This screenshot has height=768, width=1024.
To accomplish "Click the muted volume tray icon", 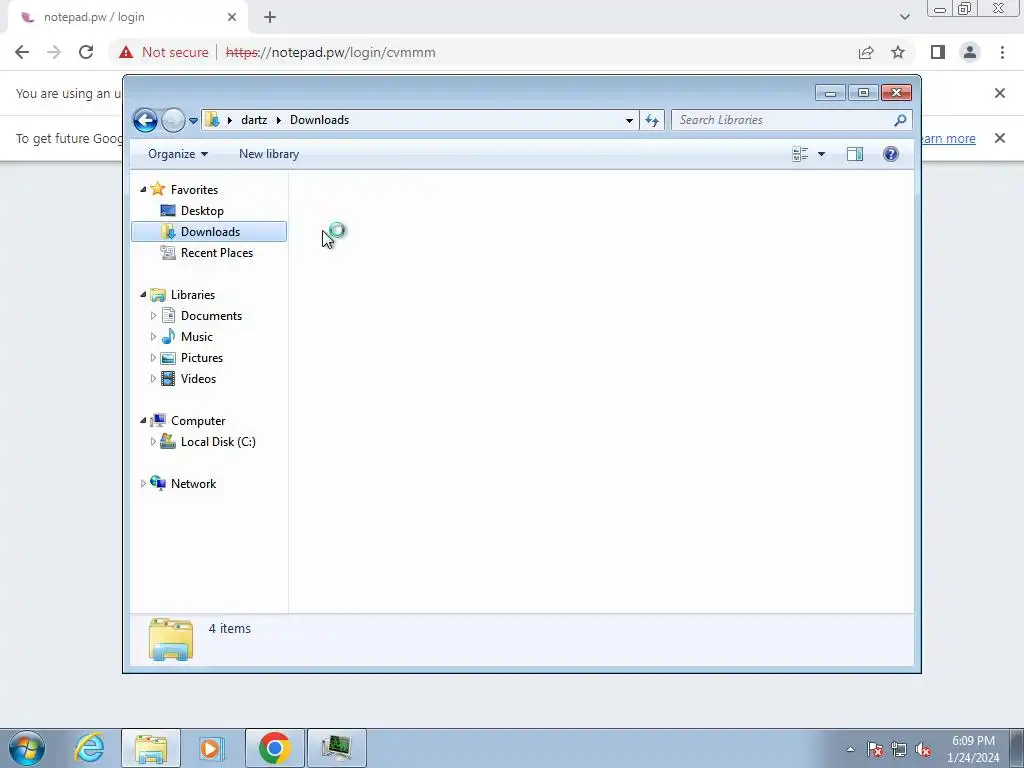I will (x=923, y=750).
